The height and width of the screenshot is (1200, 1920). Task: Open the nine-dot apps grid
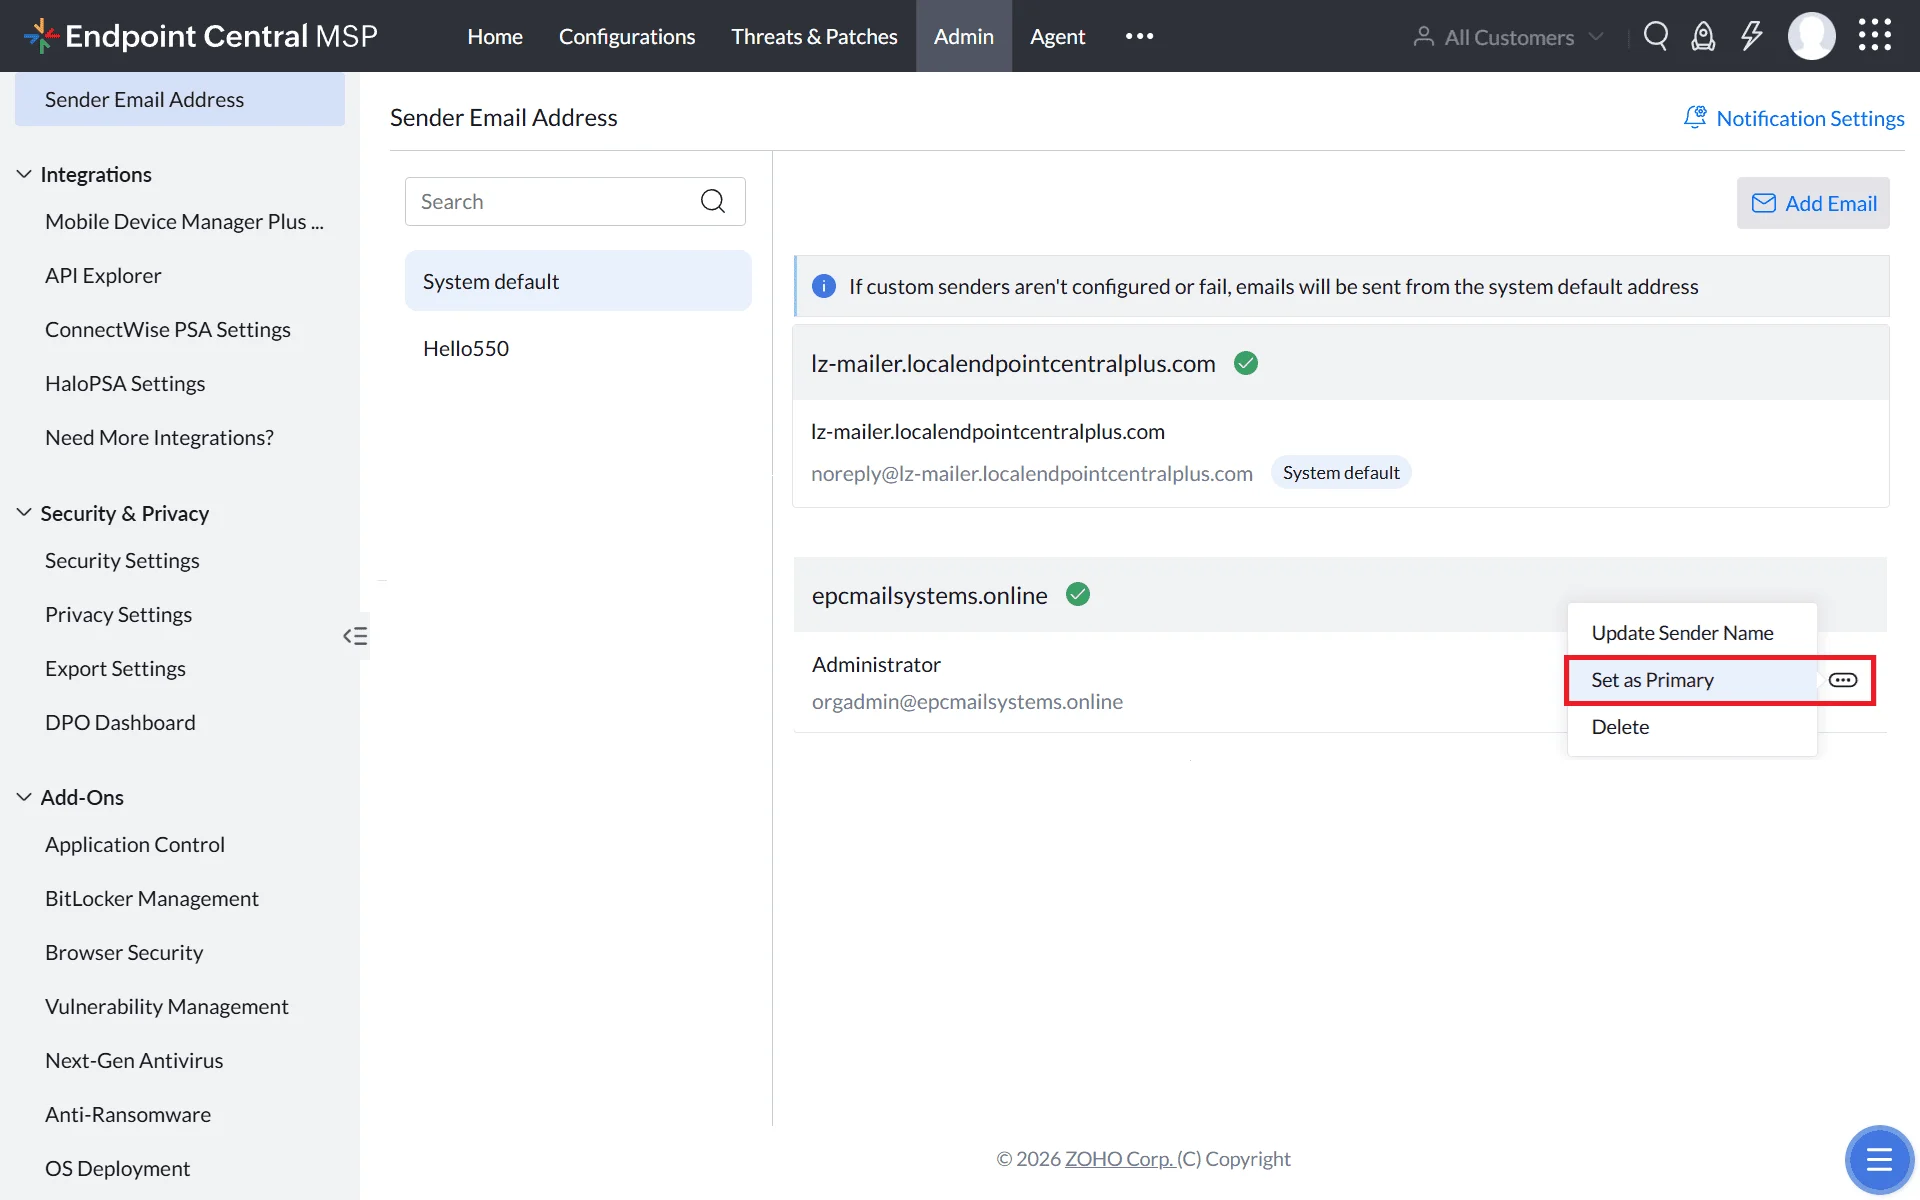(x=1875, y=35)
